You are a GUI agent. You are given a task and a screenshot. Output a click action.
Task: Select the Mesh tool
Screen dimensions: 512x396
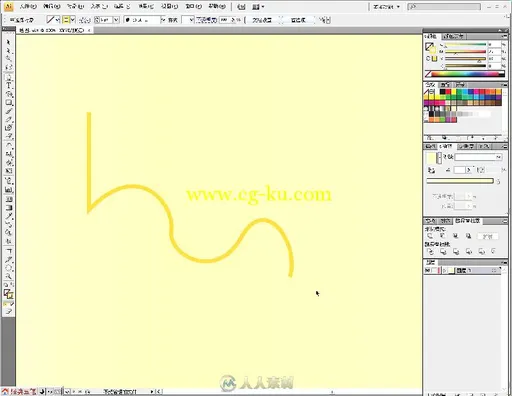point(8,199)
